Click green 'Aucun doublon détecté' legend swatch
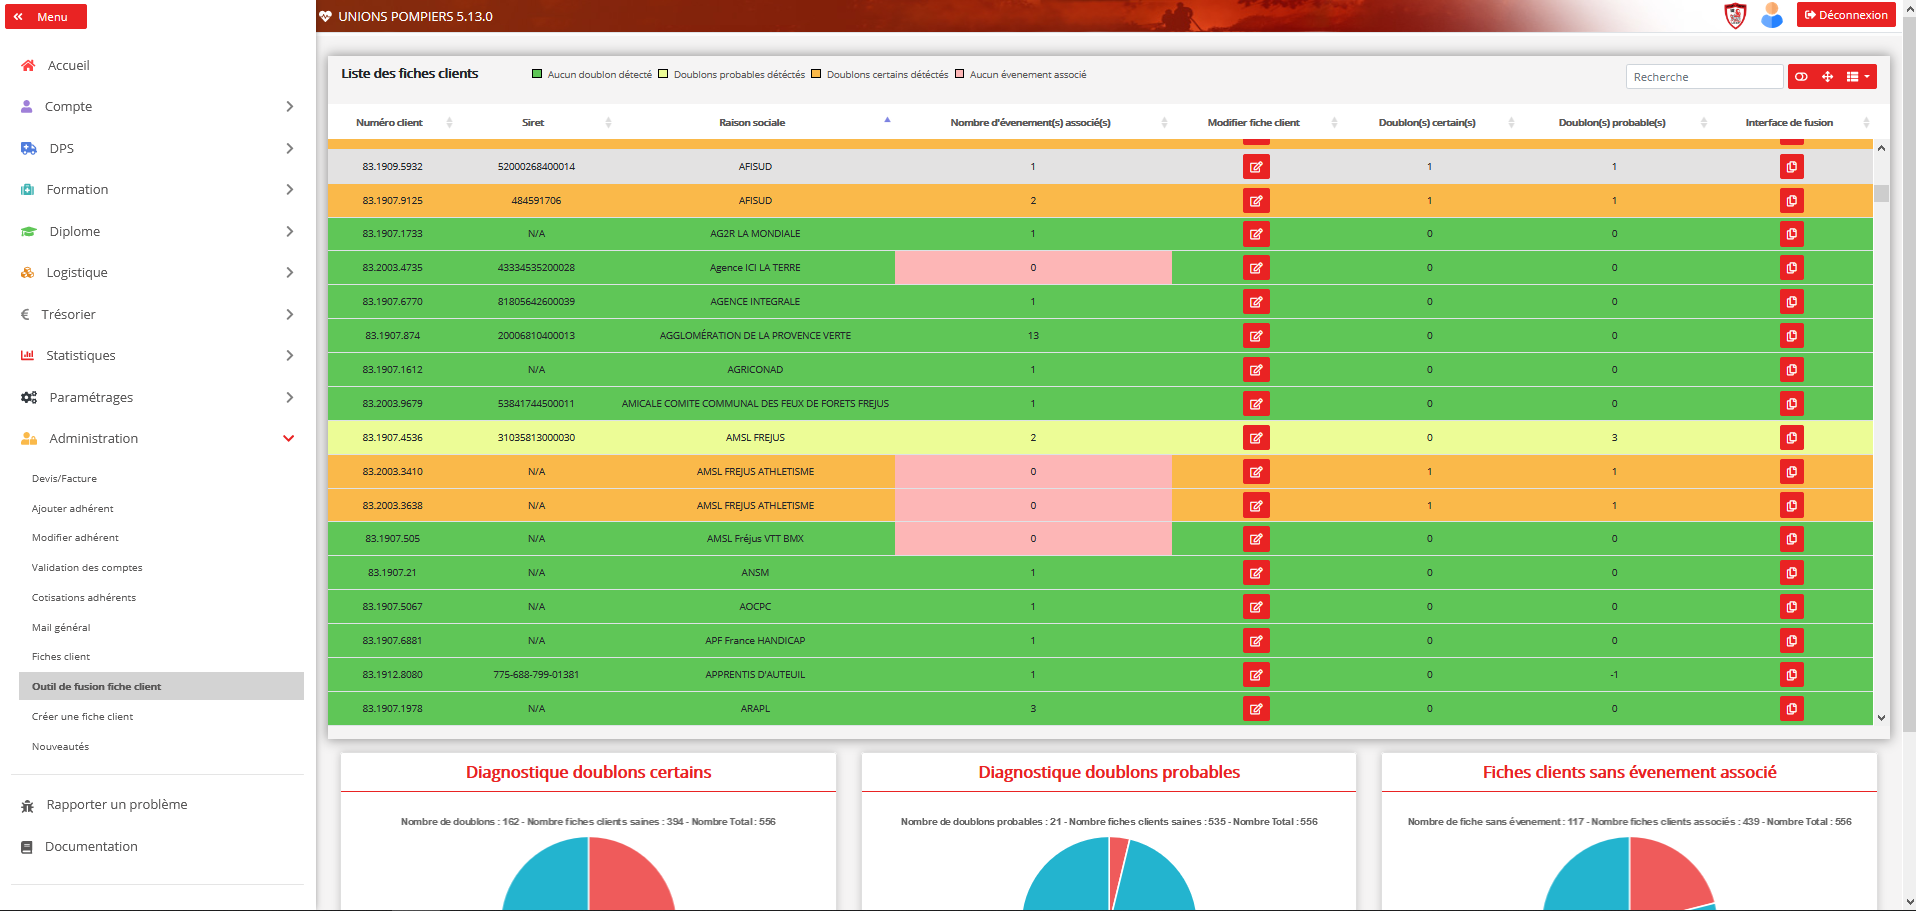The width and height of the screenshot is (1916, 911). tap(537, 74)
